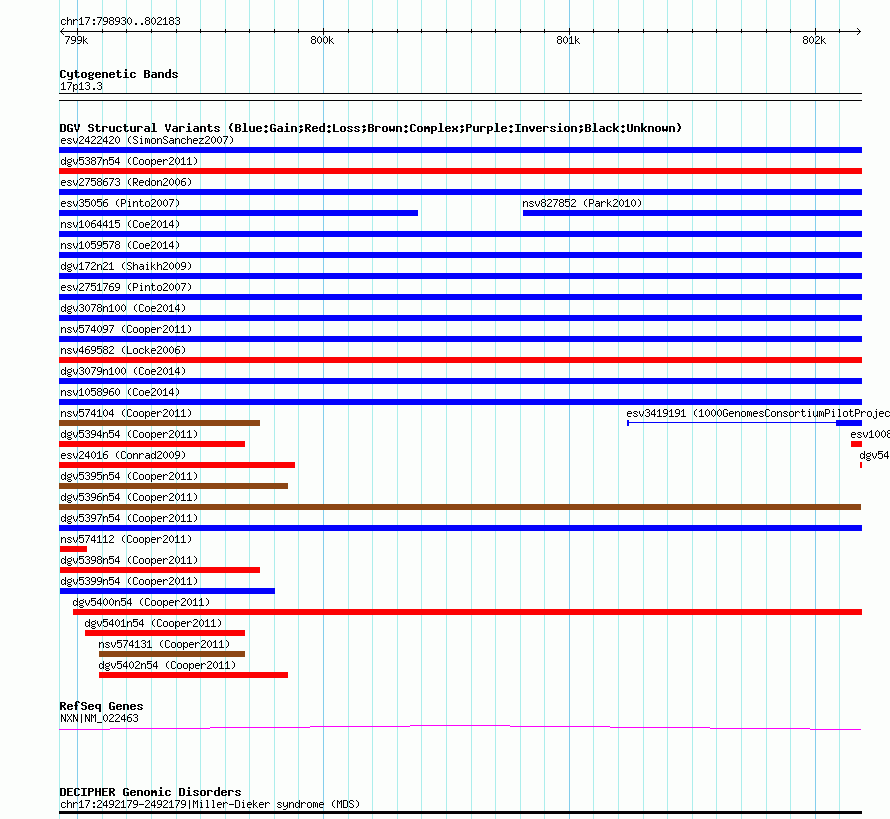
Task: Click the red bar under dgv5387n54
Action: 460,171
